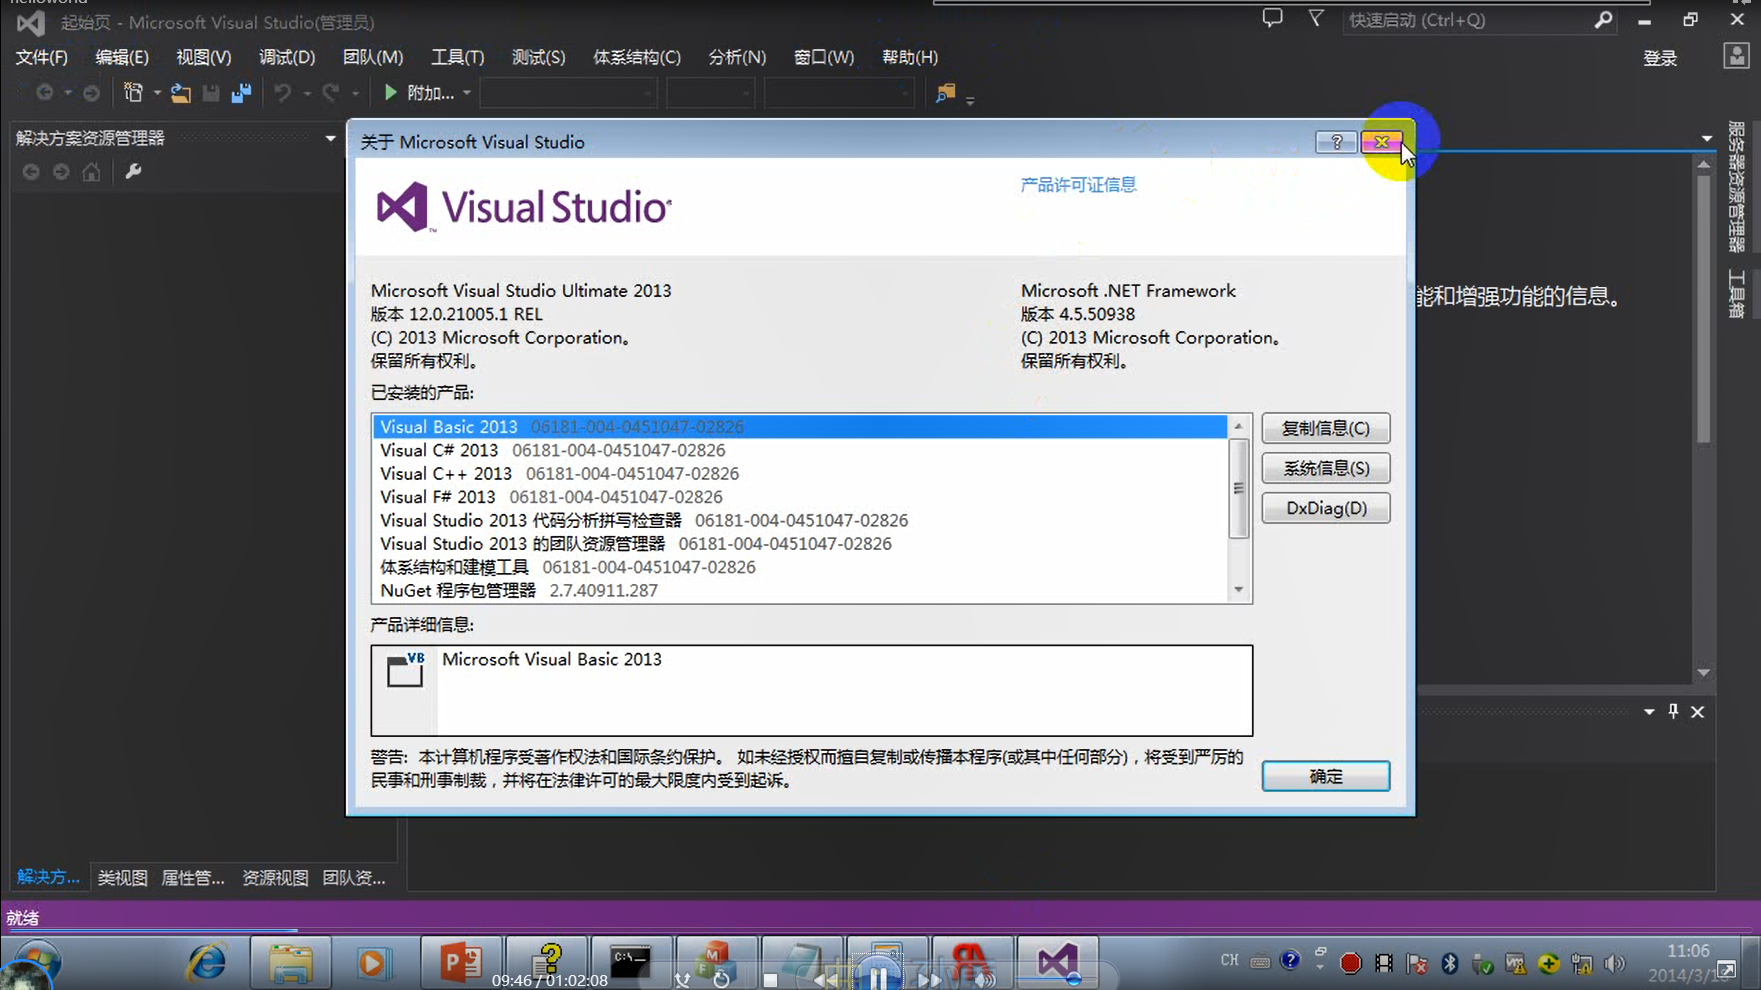Click the Undo toolbar icon

(283, 93)
